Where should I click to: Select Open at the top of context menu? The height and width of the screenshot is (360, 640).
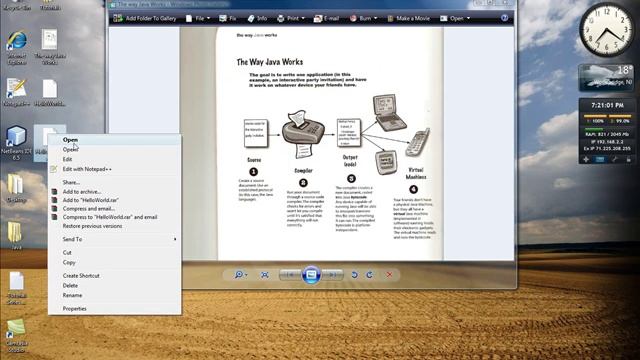pos(114,140)
